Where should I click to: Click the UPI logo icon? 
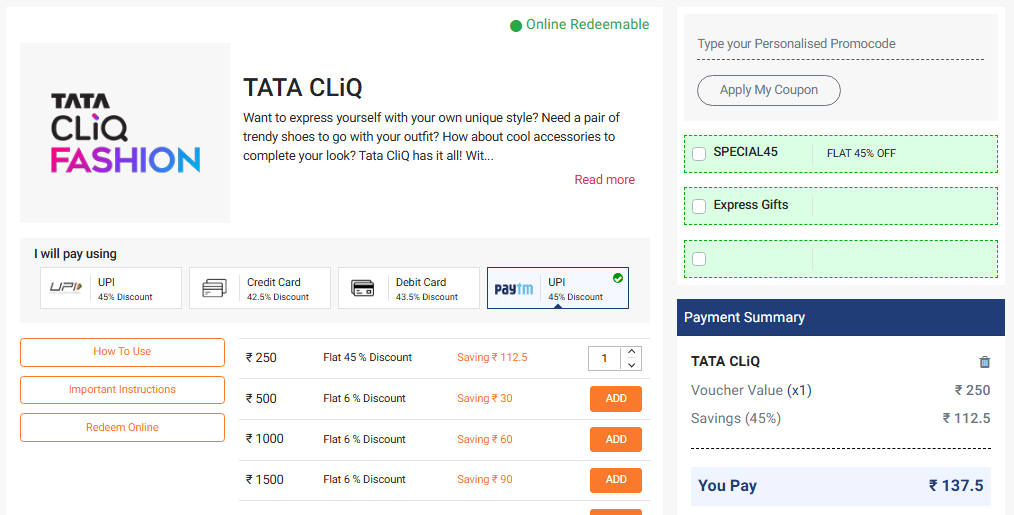tap(67, 287)
